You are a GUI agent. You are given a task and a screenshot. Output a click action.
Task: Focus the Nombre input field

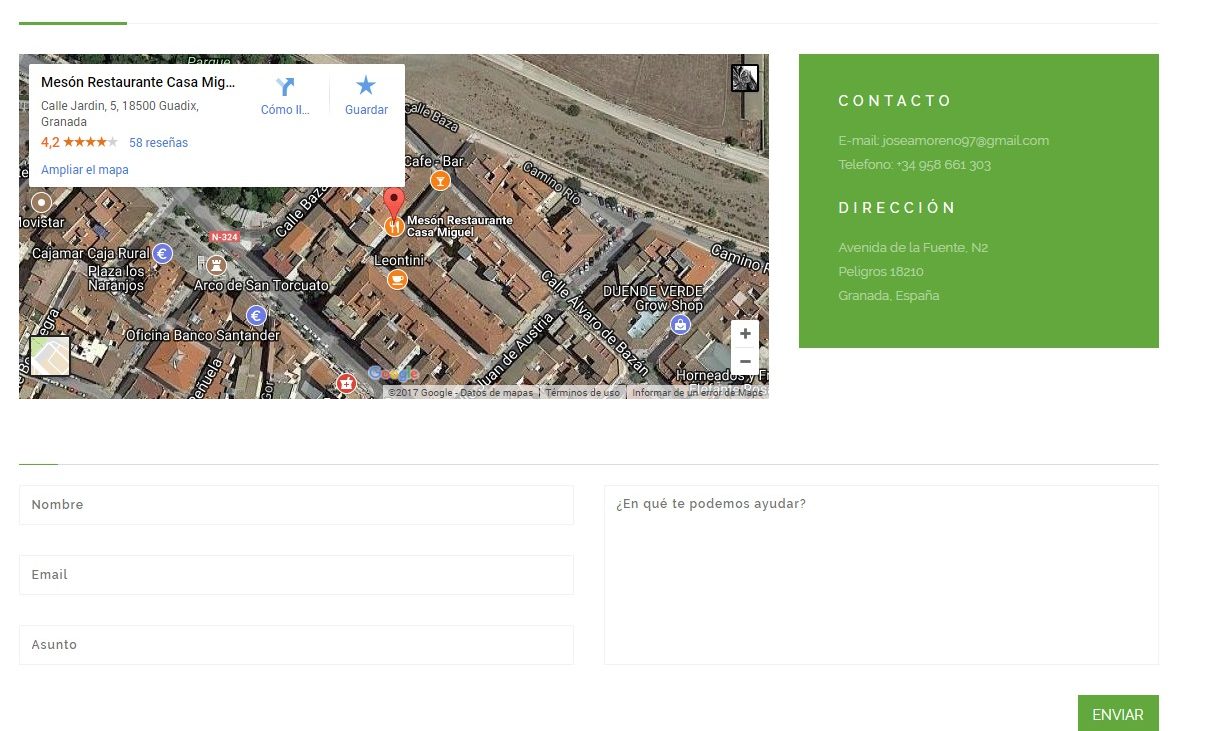pos(296,505)
